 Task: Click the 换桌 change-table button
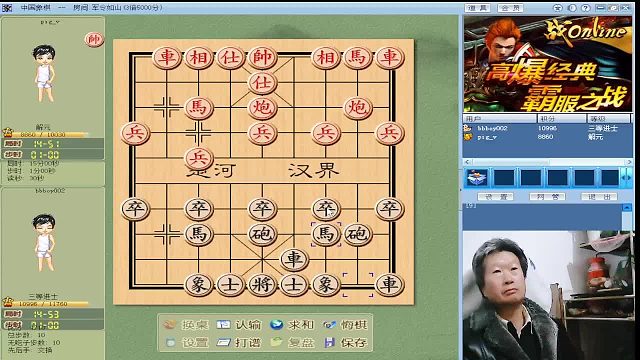(x=187, y=325)
